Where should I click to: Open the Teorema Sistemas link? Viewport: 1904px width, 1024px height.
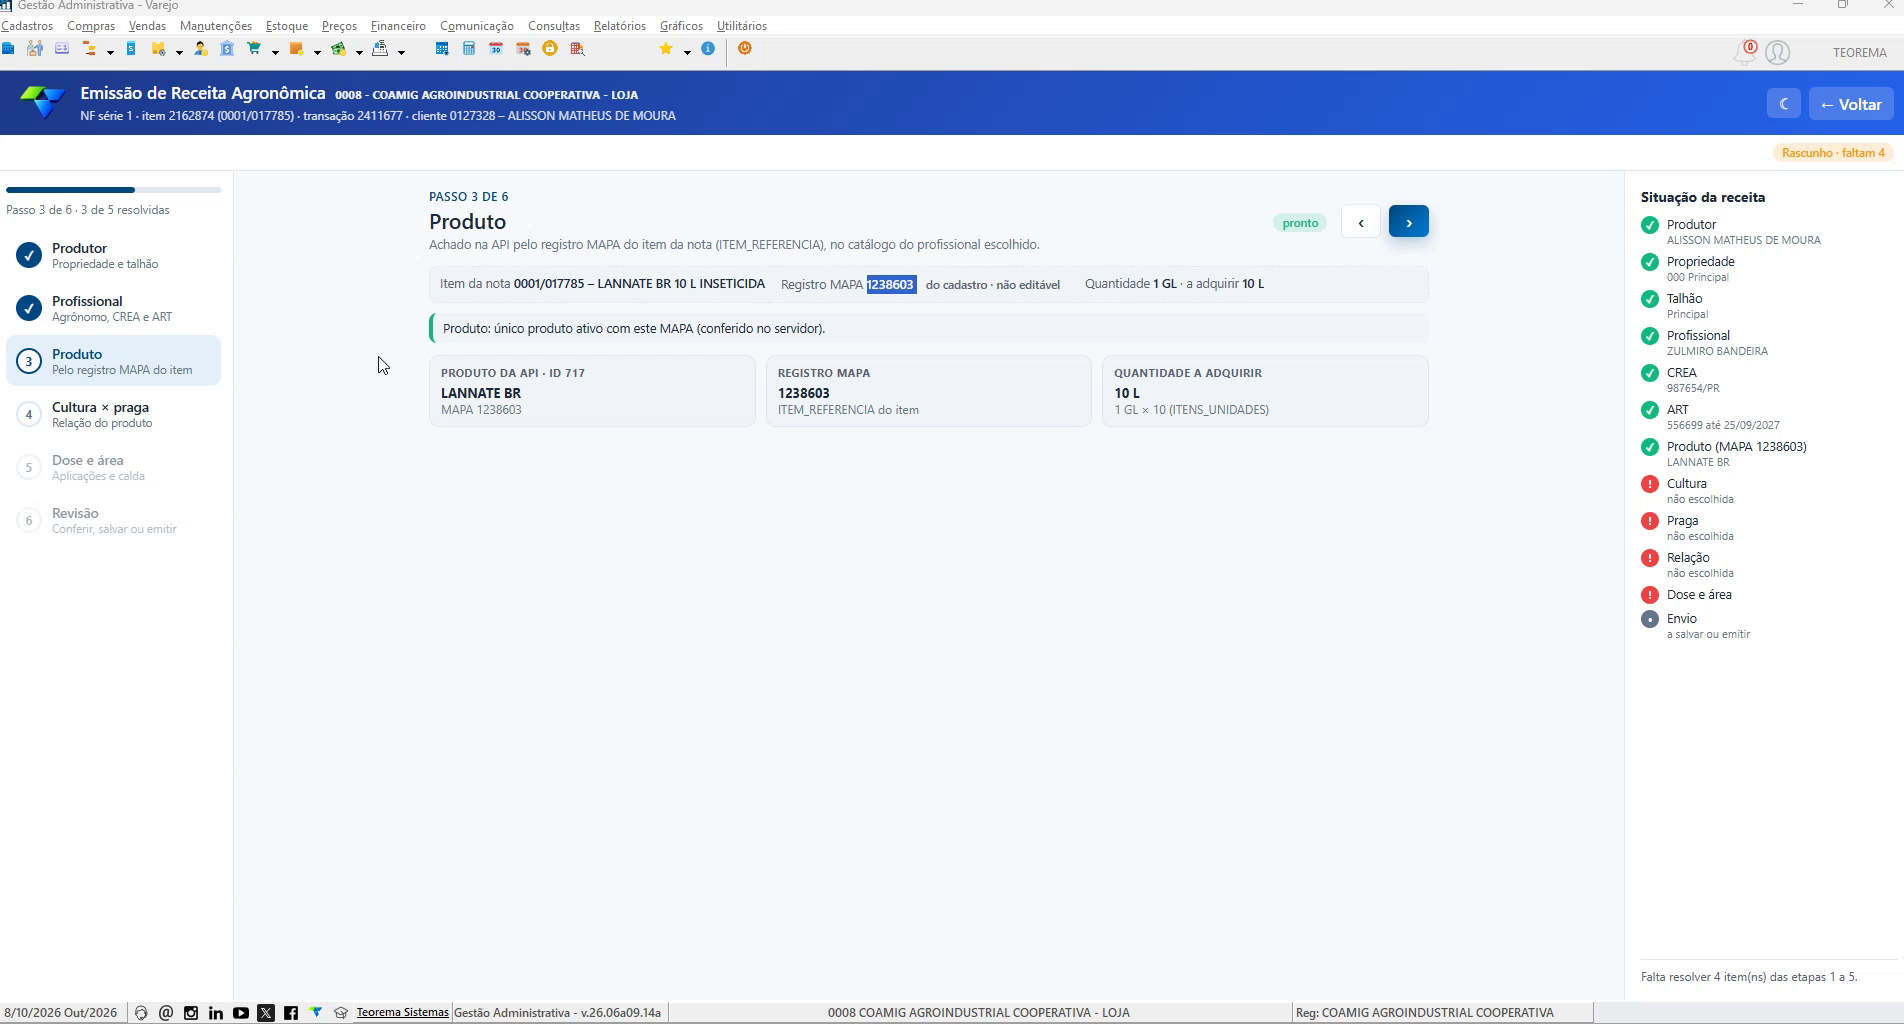click(x=402, y=1012)
